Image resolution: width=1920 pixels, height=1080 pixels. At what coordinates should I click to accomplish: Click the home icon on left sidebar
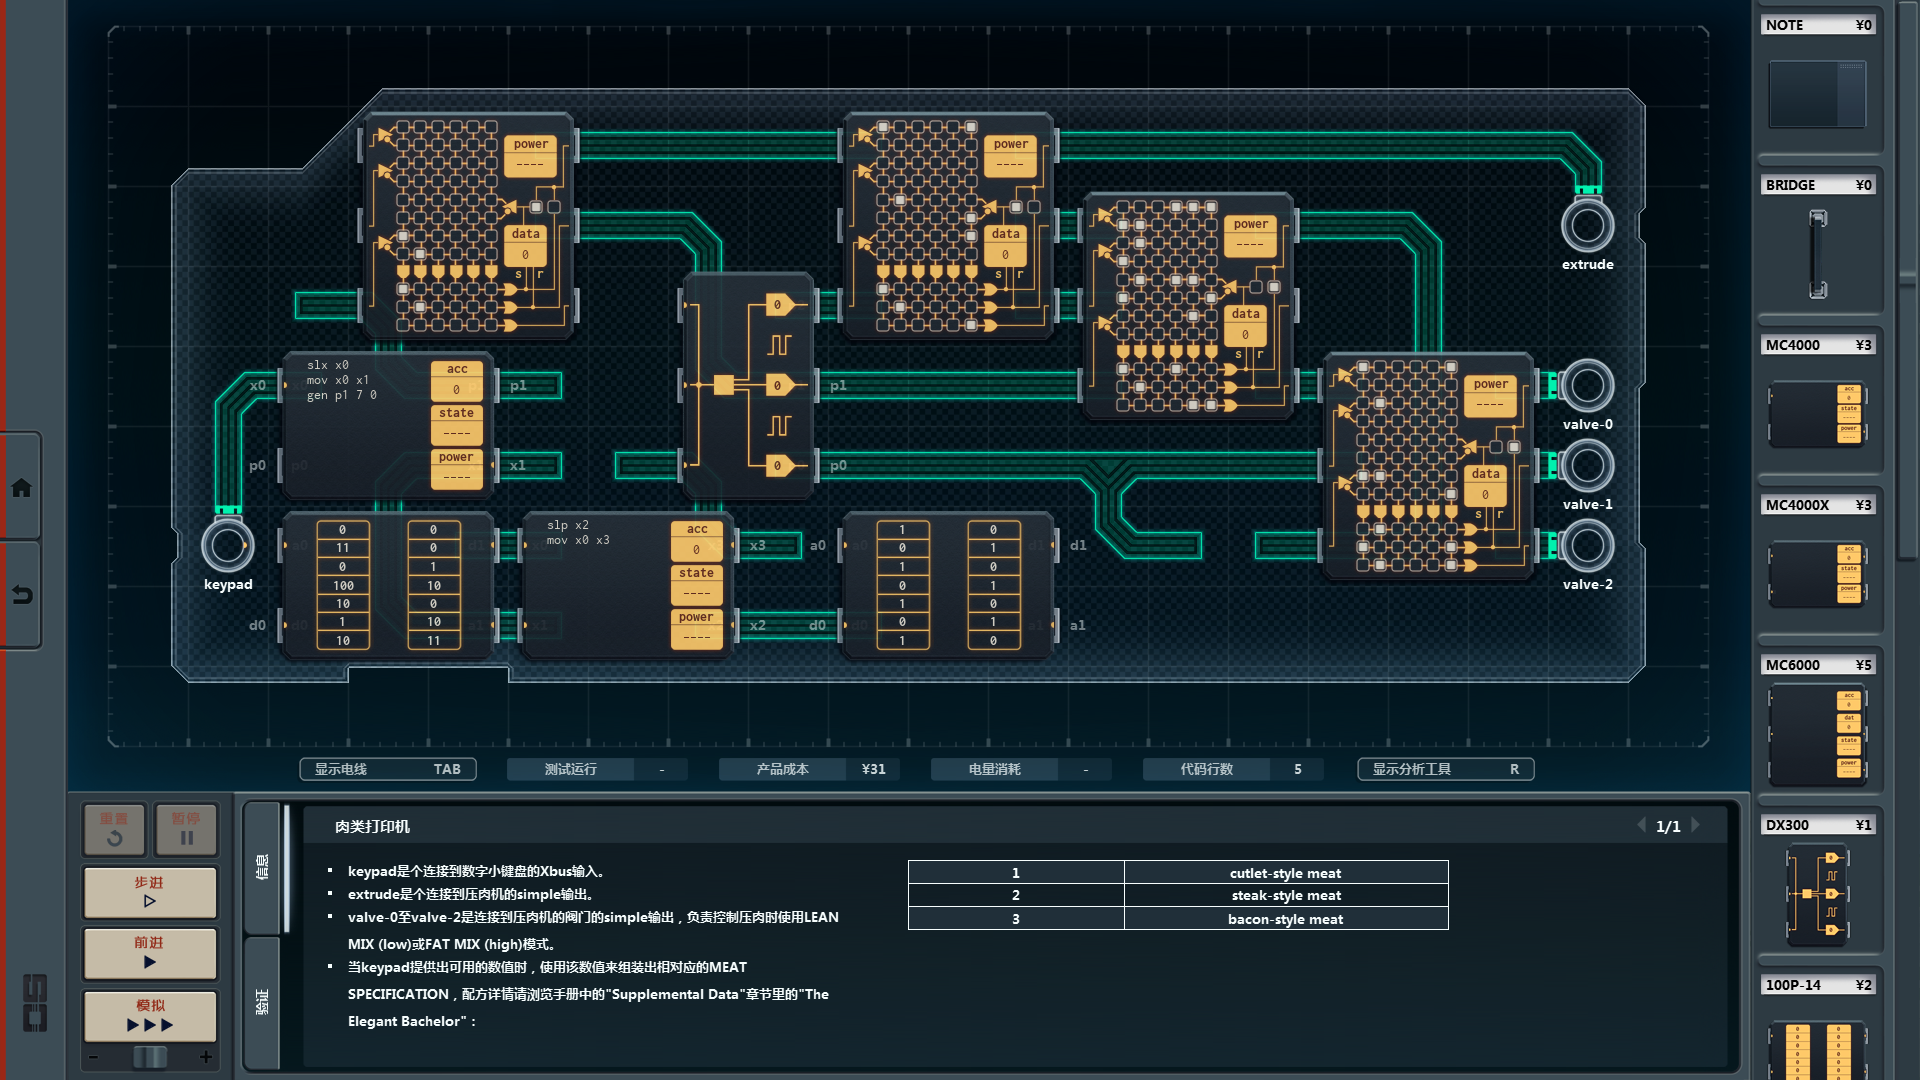coord(21,488)
